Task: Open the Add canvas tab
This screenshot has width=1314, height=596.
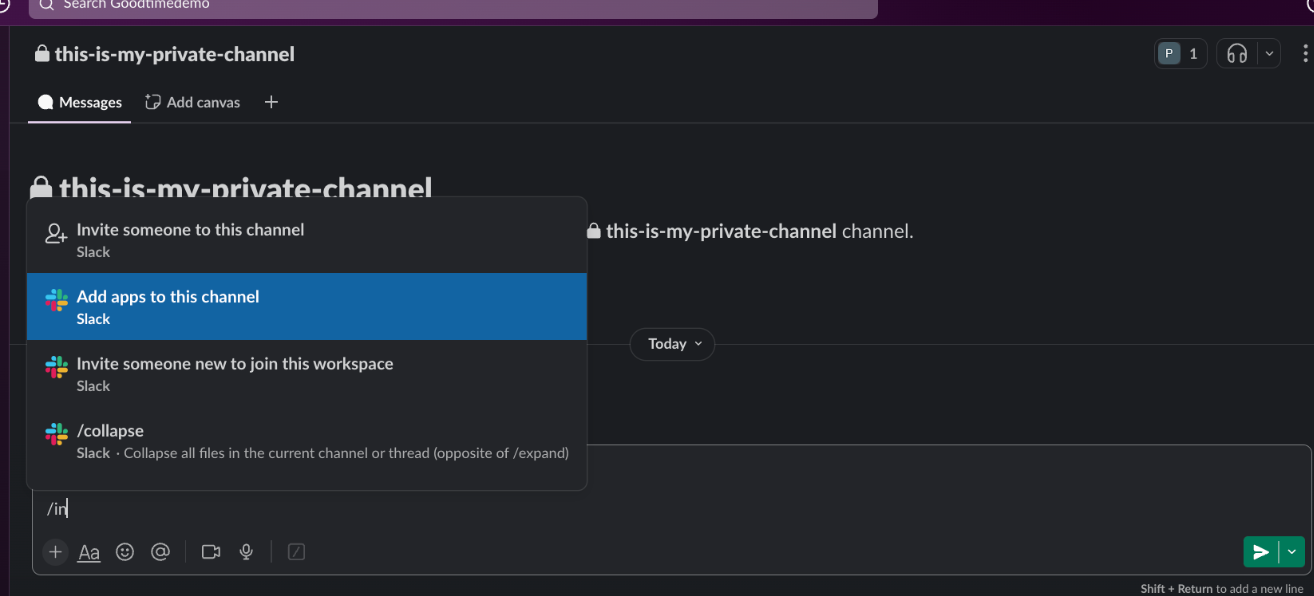Action: click(x=193, y=102)
